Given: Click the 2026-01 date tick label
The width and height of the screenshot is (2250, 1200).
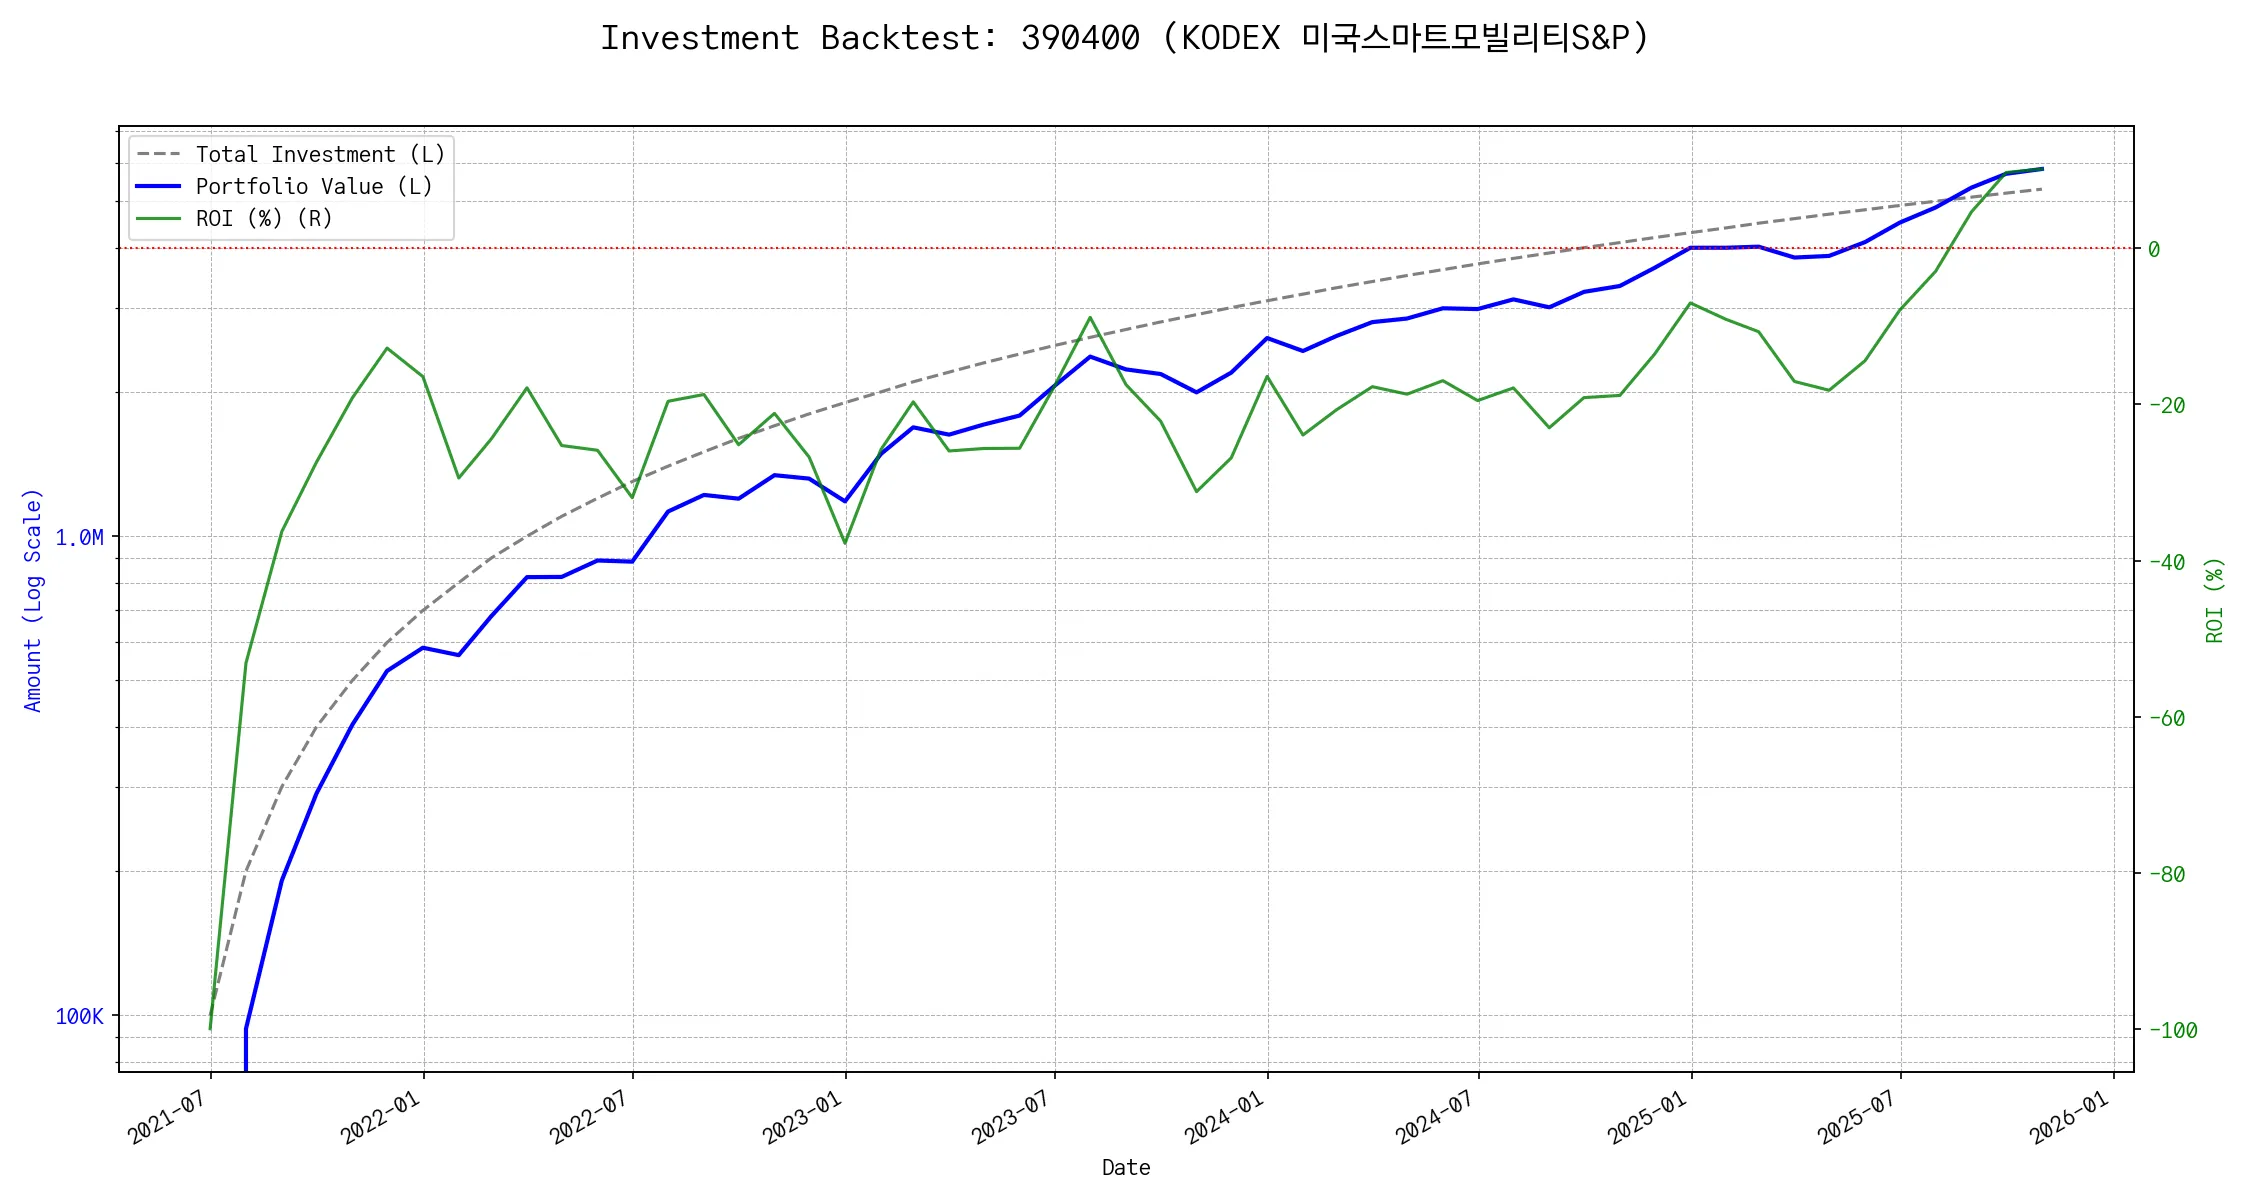Looking at the screenshot, I should [x=2069, y=1116].
